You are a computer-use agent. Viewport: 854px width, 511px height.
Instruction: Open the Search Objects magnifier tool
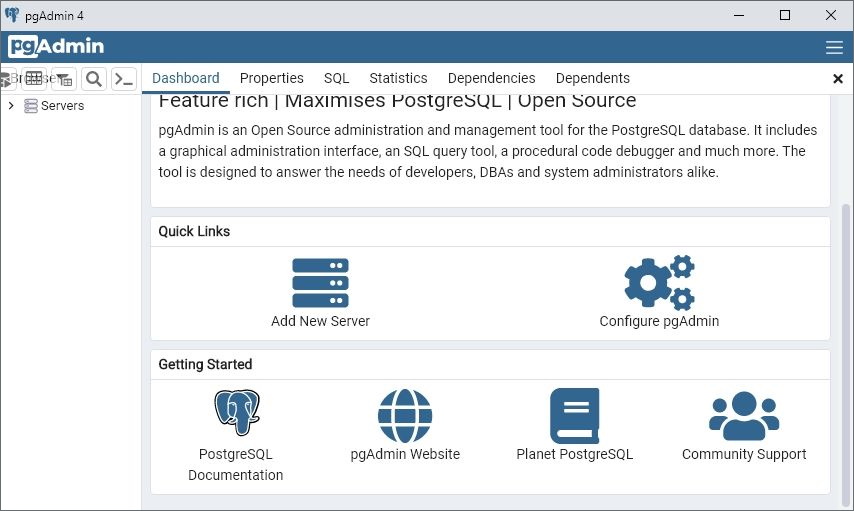(x=93, y=79)
